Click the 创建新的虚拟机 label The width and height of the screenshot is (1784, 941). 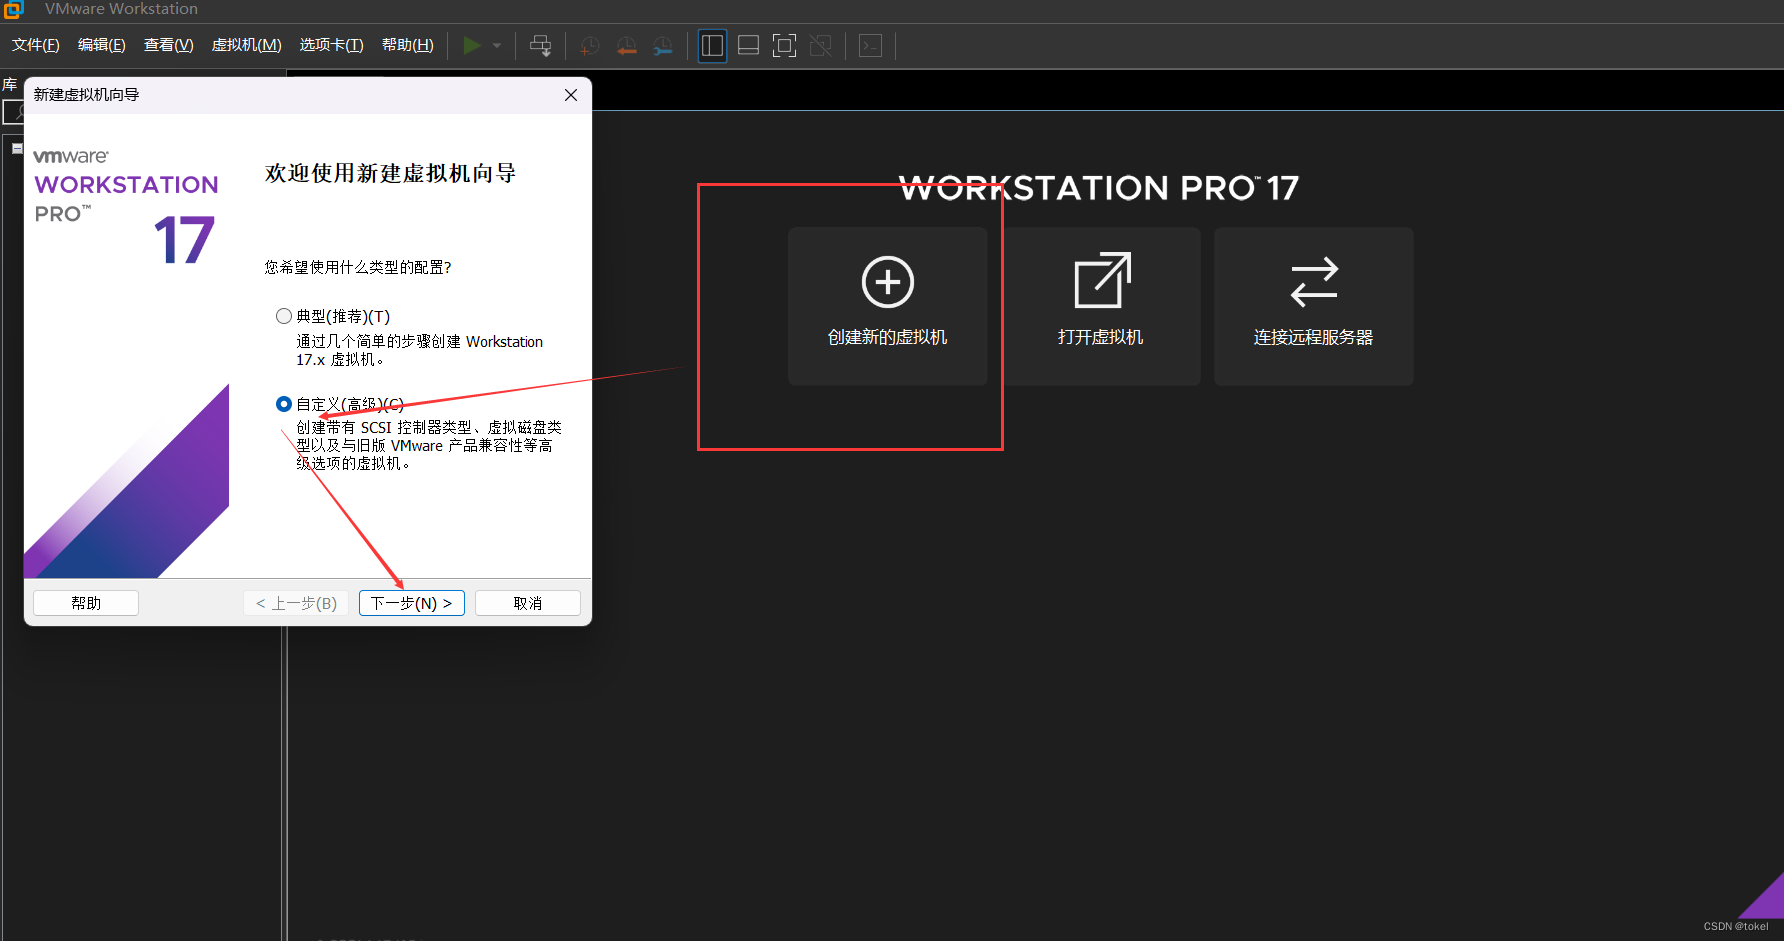pyautogui.click(x=888, y=337)
